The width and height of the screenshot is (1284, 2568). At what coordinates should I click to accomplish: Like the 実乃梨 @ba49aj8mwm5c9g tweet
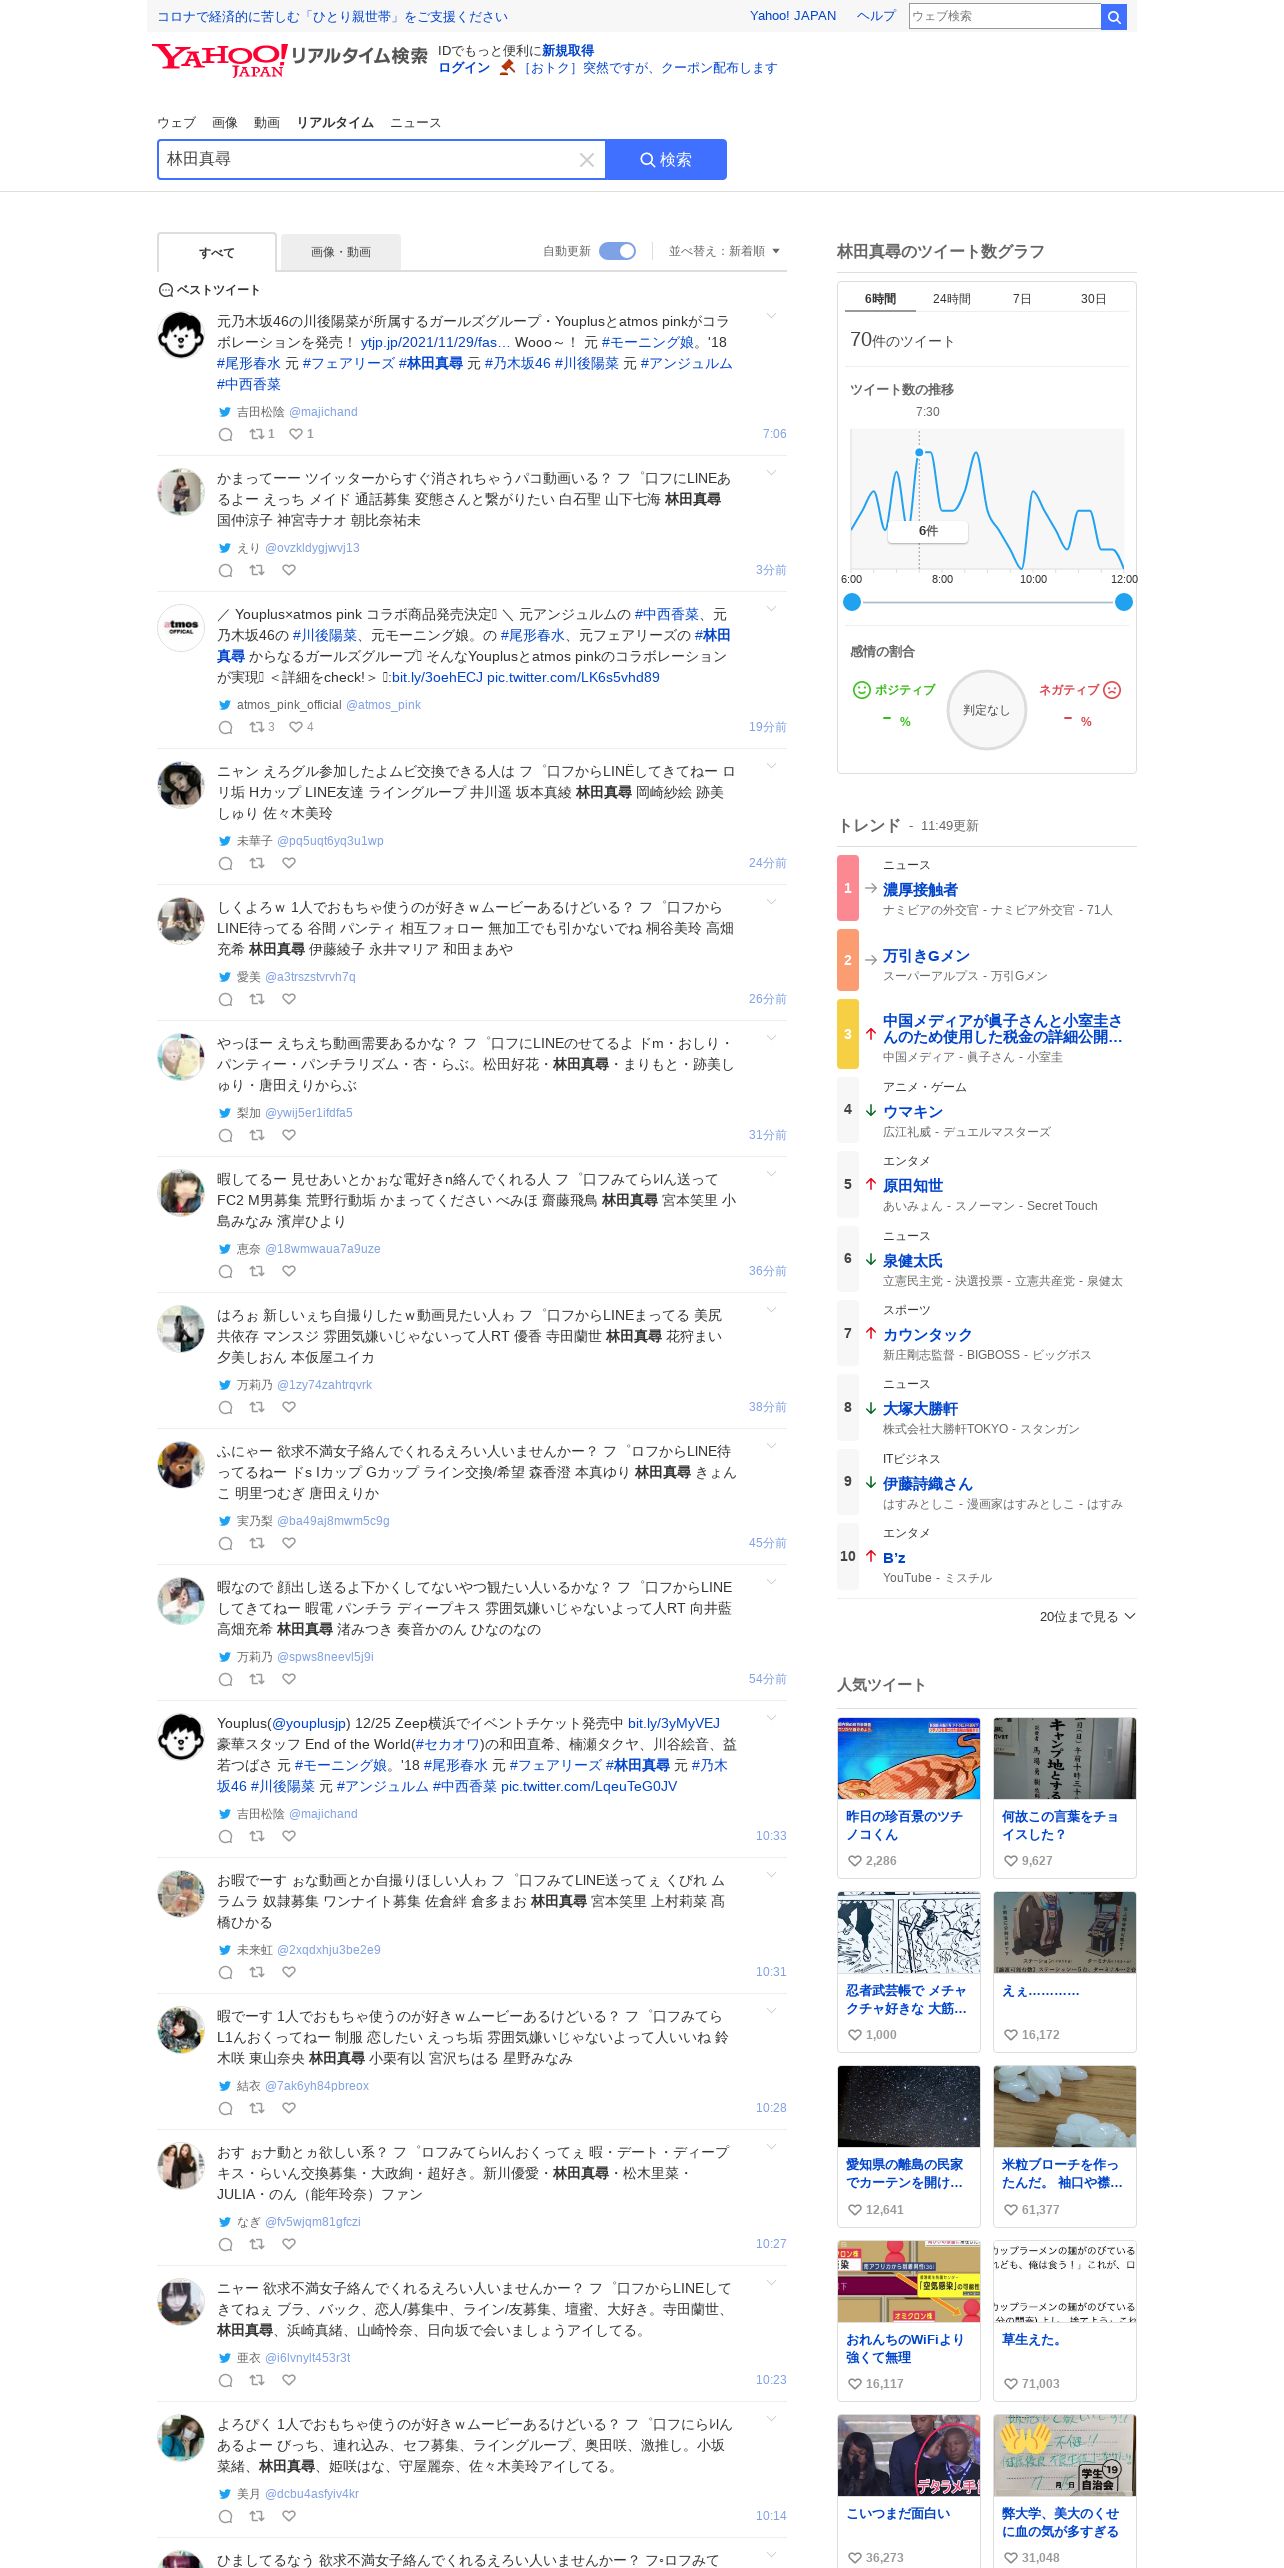tap(289, 1543)
